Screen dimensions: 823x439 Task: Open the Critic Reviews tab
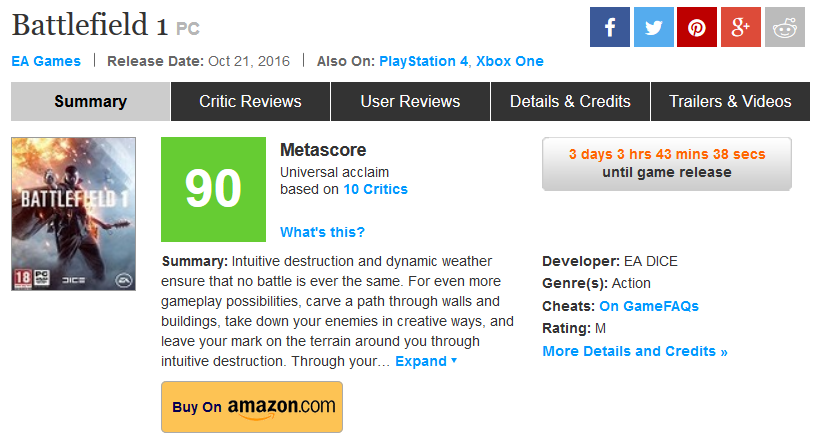tap(250, 101)
